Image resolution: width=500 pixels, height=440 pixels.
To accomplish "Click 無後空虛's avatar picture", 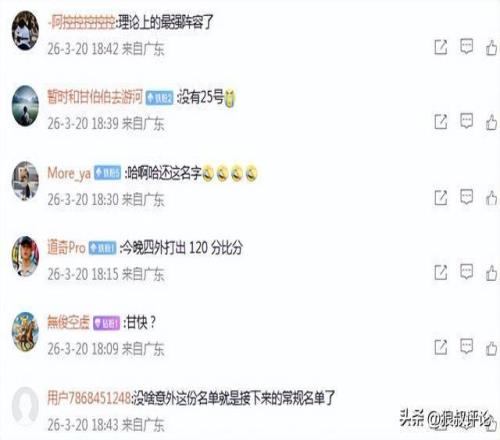I will point(25,332).
